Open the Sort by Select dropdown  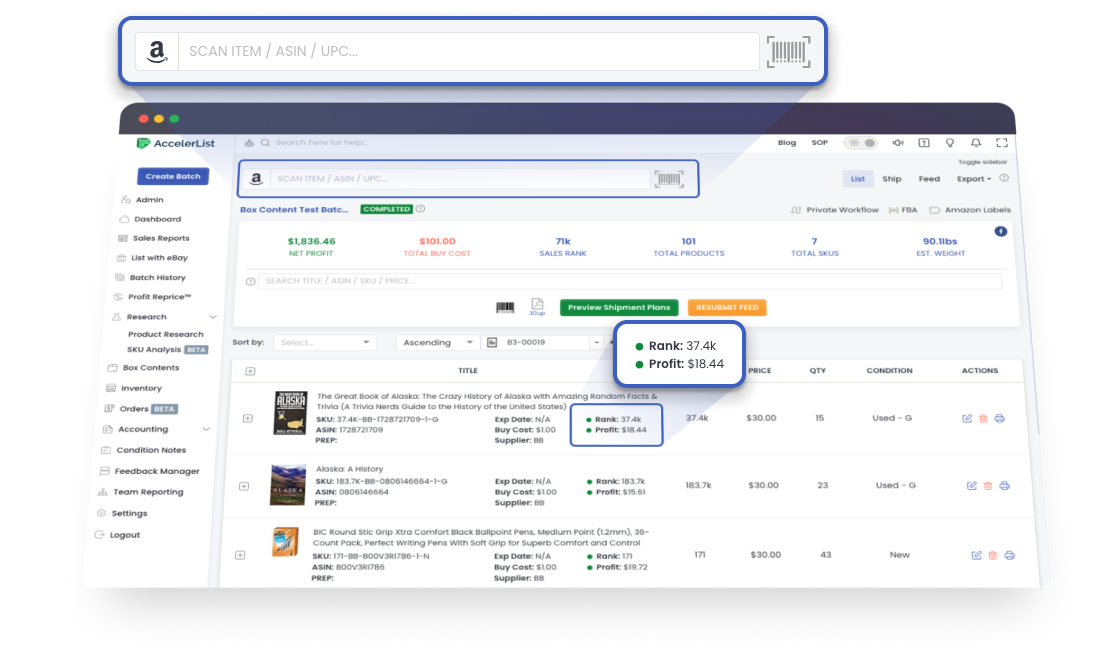[x=324, y=342]
